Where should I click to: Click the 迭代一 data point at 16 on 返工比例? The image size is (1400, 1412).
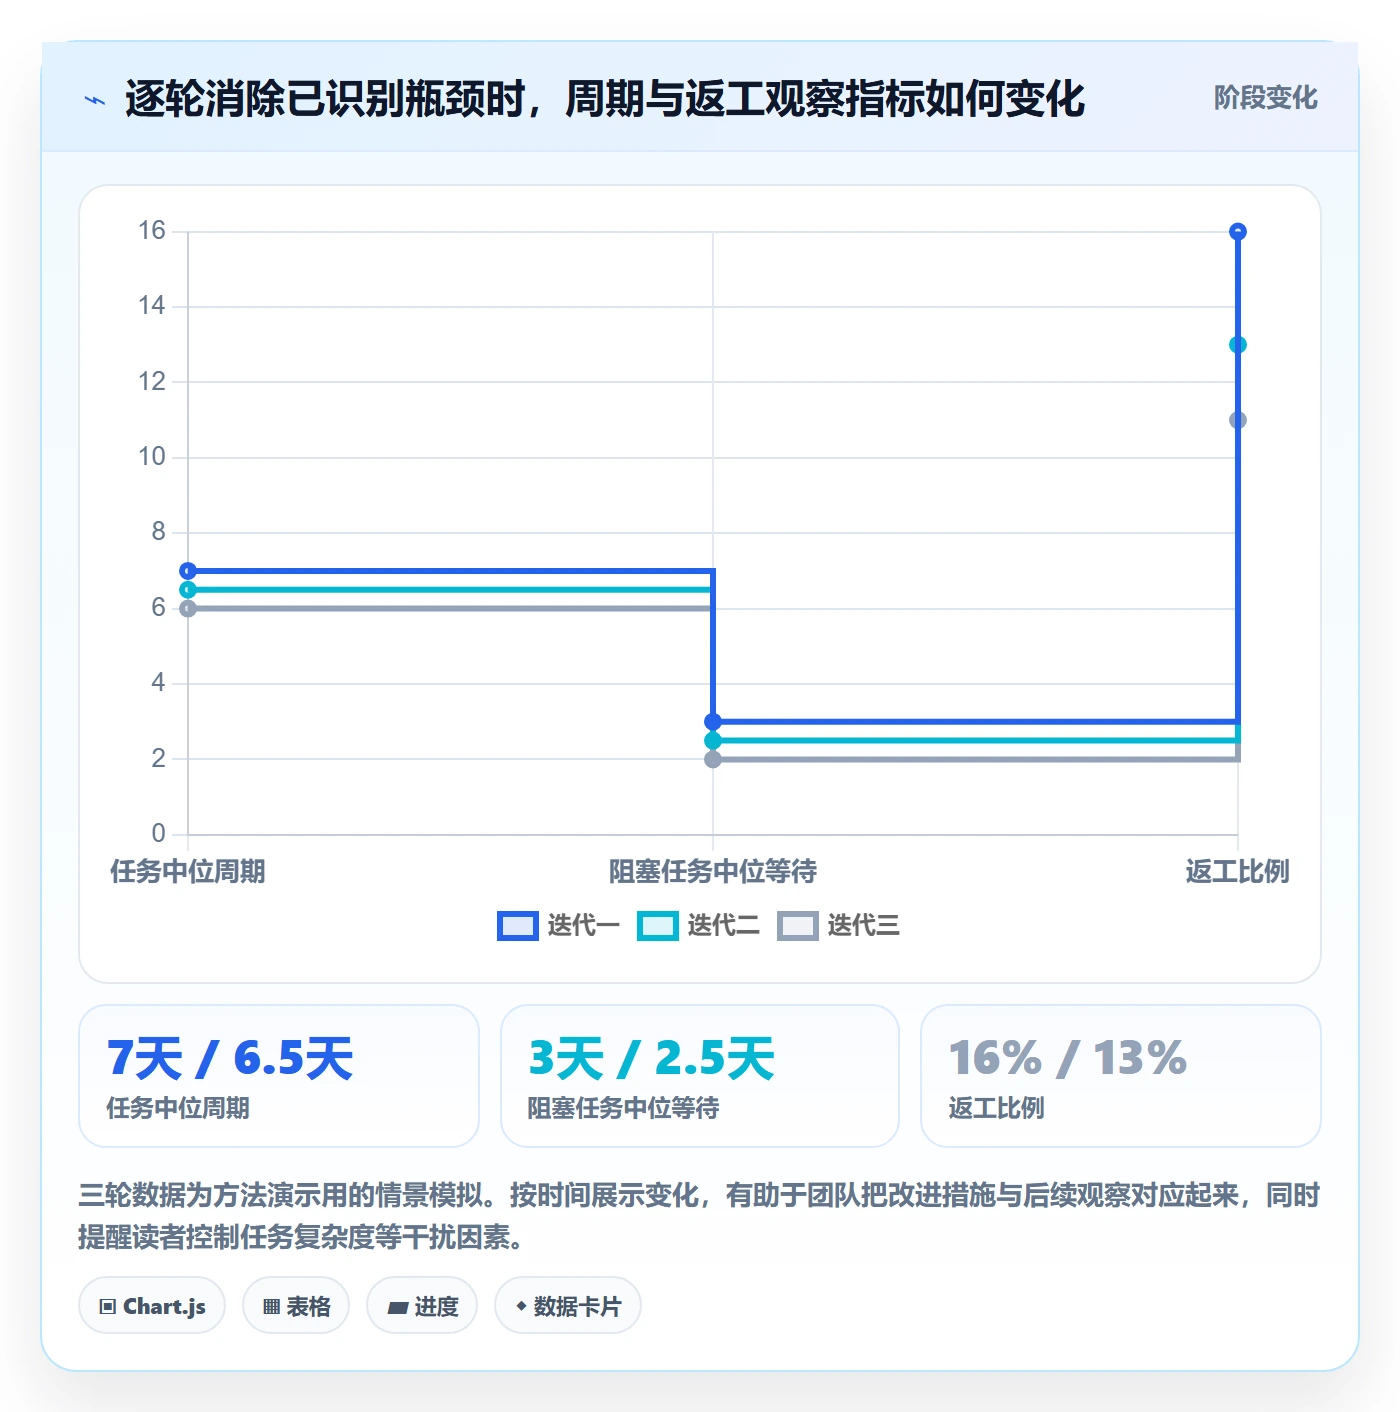(x=1238, y=232)
